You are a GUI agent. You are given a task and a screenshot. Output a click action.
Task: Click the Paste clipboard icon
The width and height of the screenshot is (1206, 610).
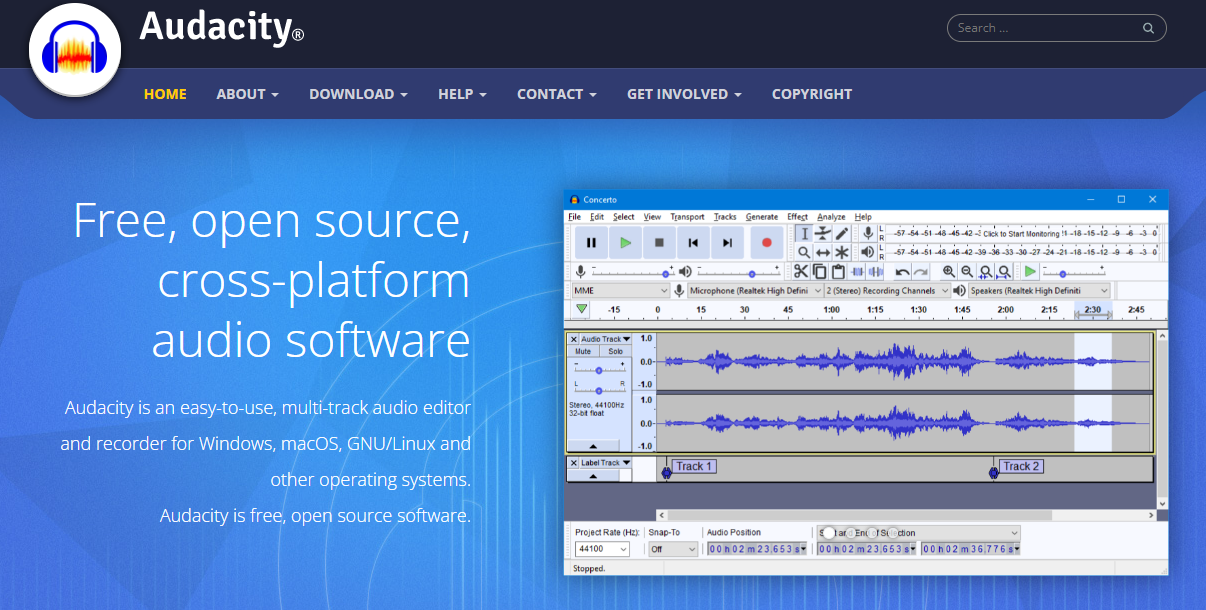(839, 271)
